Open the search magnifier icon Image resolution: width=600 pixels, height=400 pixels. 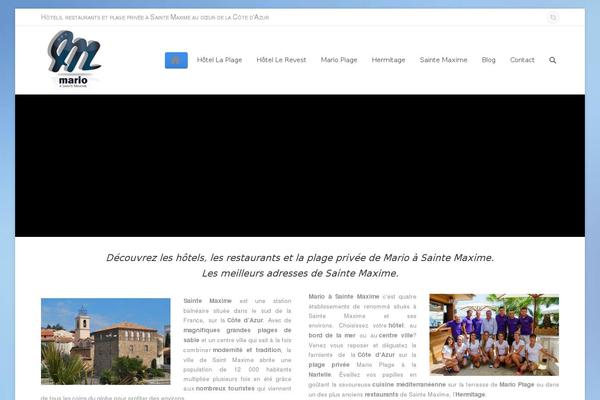[553, 60]
